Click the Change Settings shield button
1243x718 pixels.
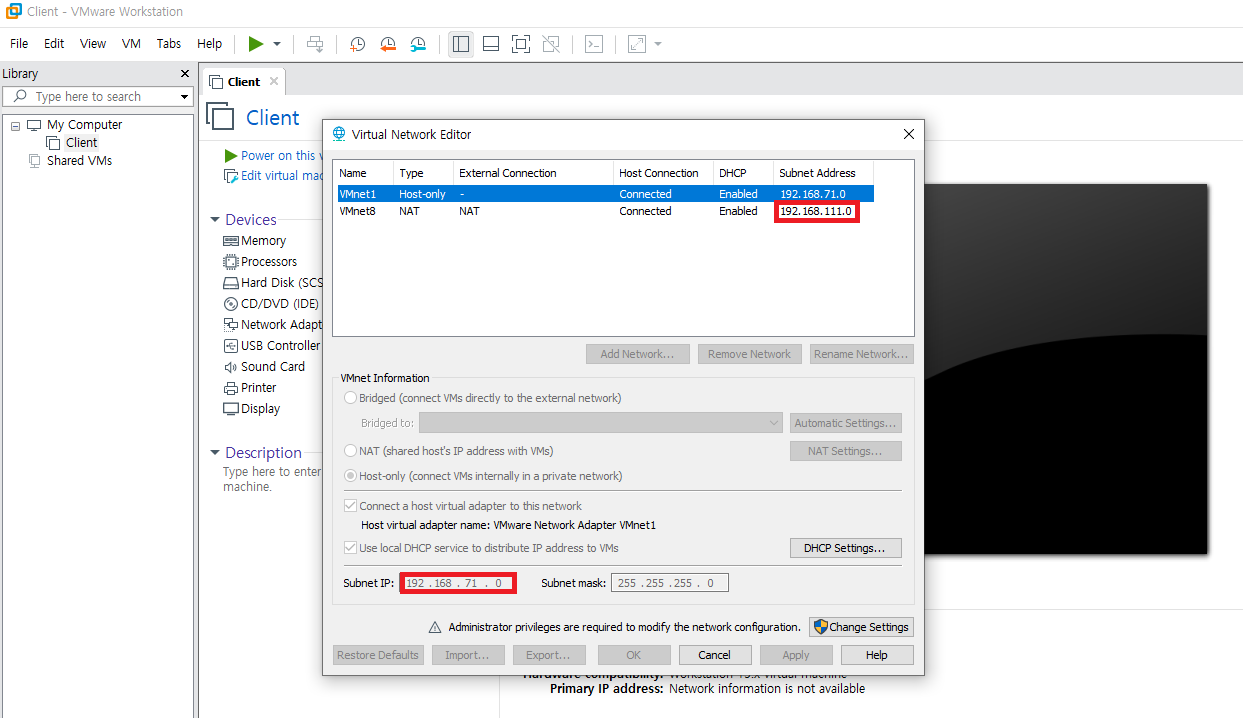pyautogui.click(x=861, y=627)
